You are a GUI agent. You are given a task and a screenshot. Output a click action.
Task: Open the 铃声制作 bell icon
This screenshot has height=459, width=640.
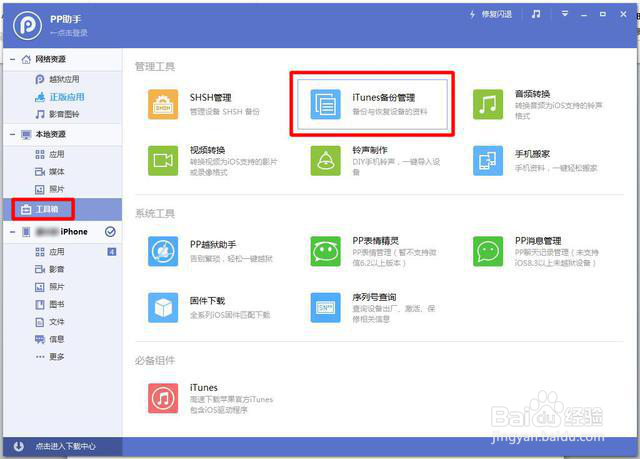325,161
